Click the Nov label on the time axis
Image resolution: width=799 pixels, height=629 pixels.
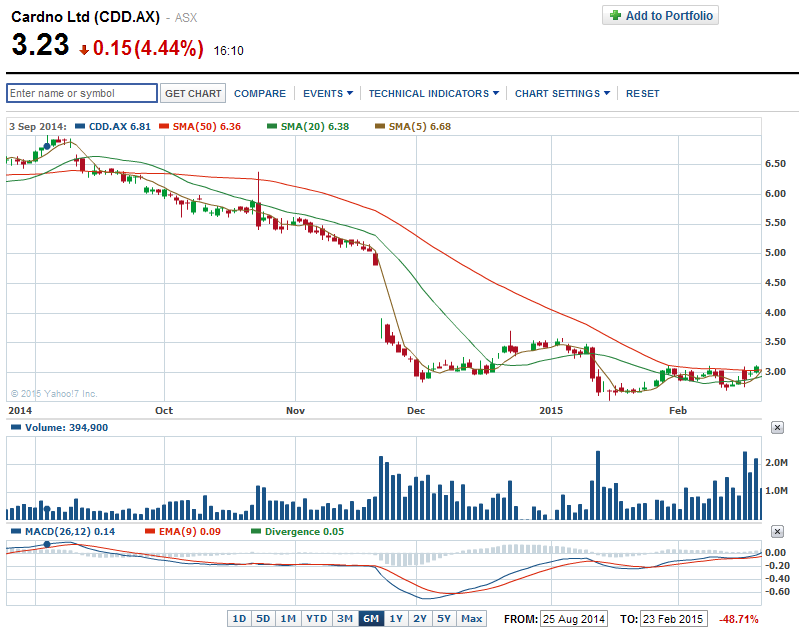point(295,410)
